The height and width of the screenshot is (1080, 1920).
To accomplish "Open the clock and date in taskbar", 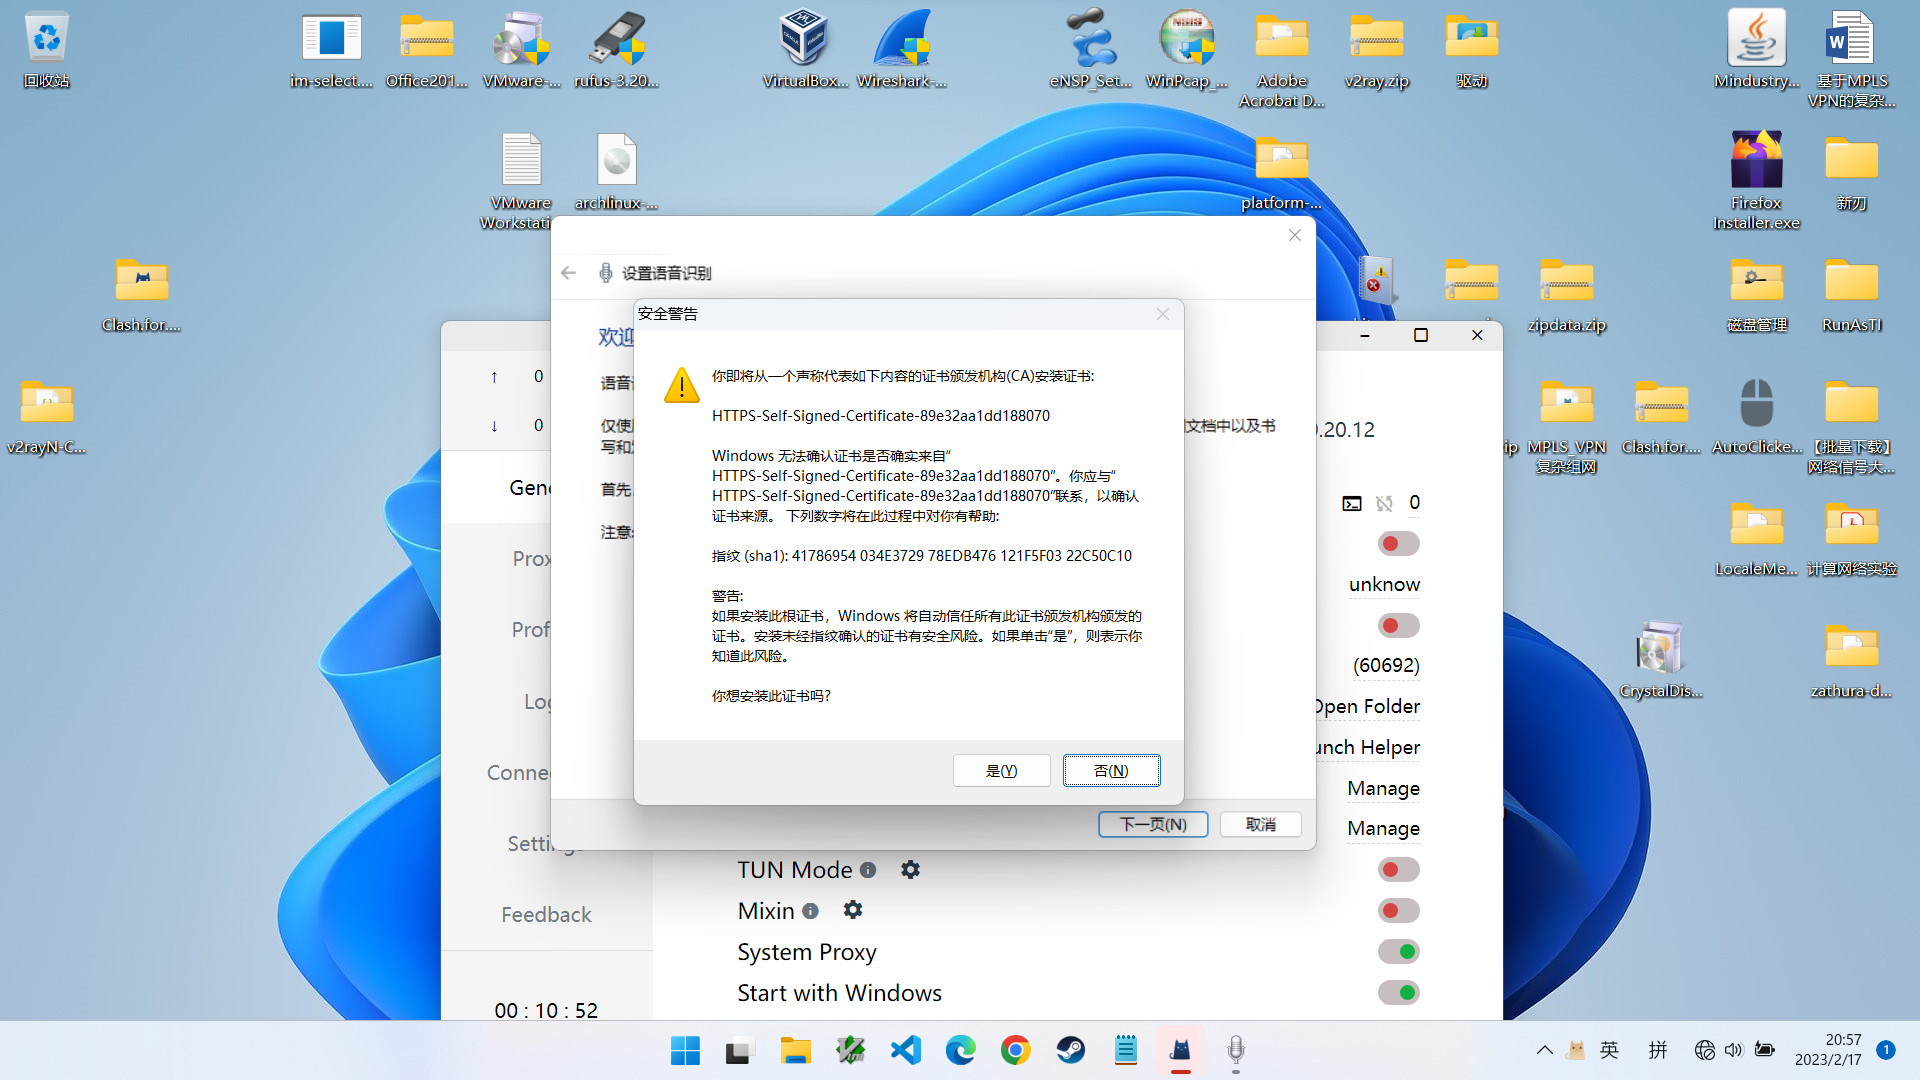I will [x=1828, y=1050].
